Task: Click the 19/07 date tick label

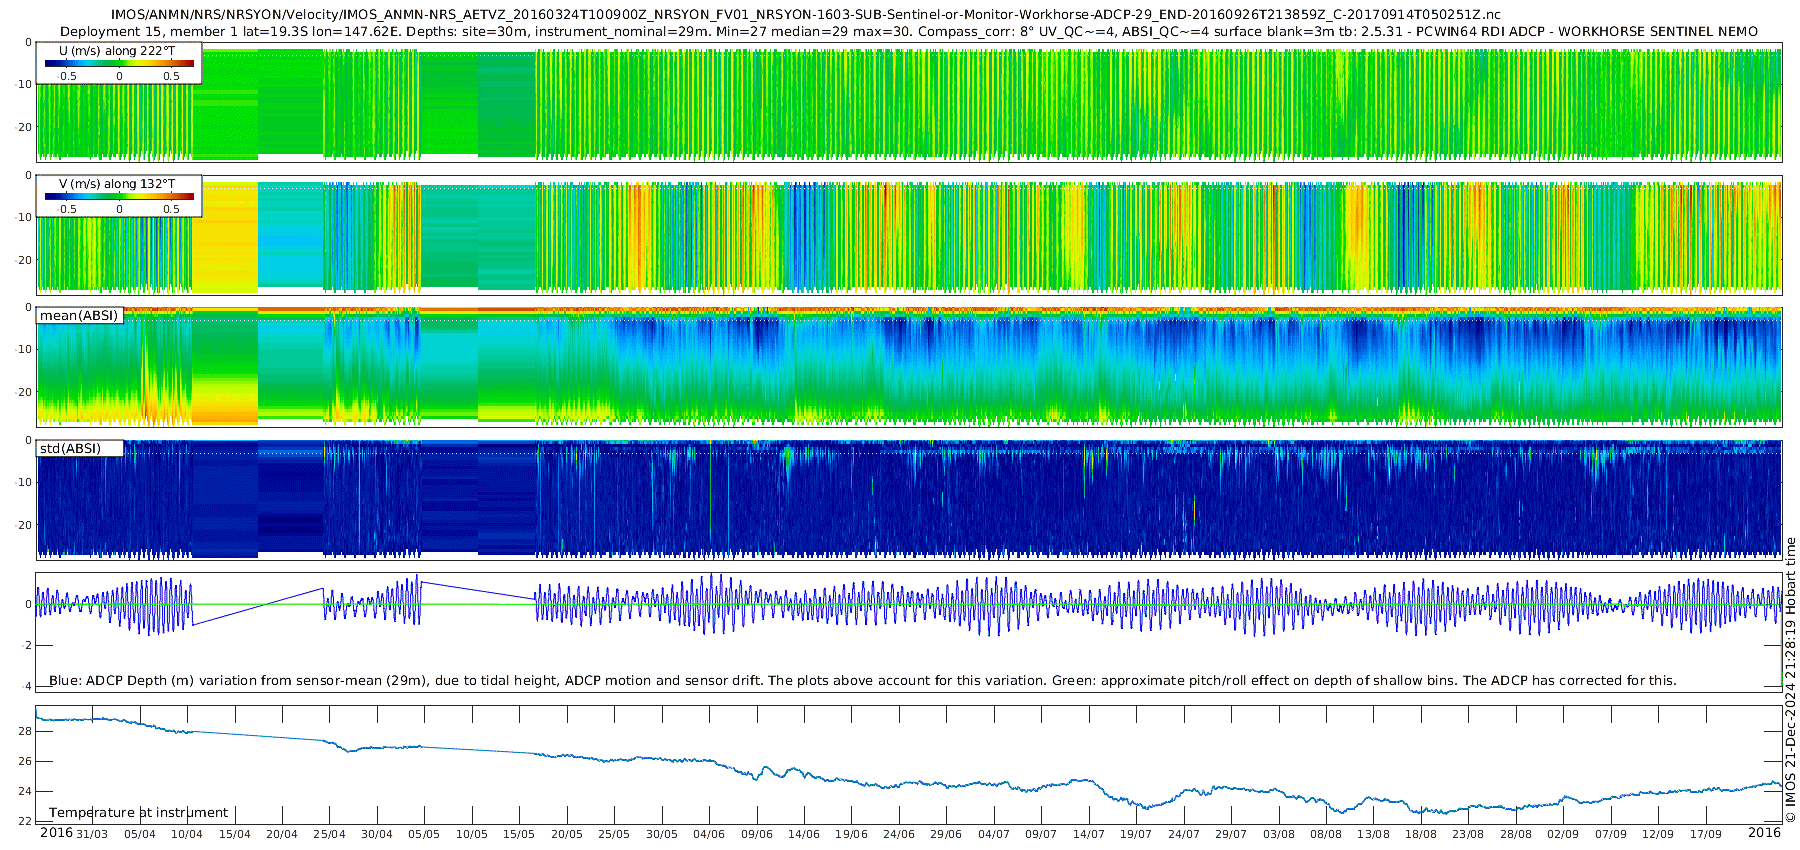Action: [x=1136, y=834]
